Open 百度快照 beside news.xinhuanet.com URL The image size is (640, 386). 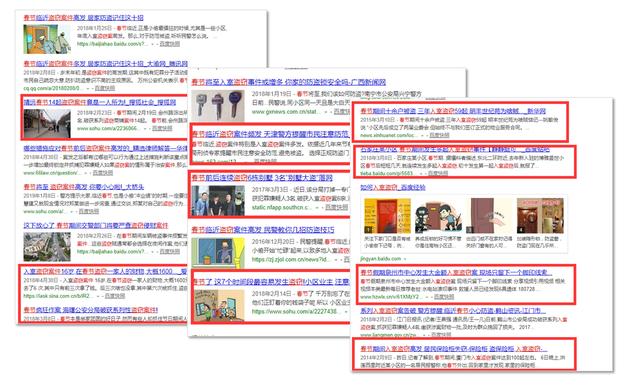pos(439,135)
